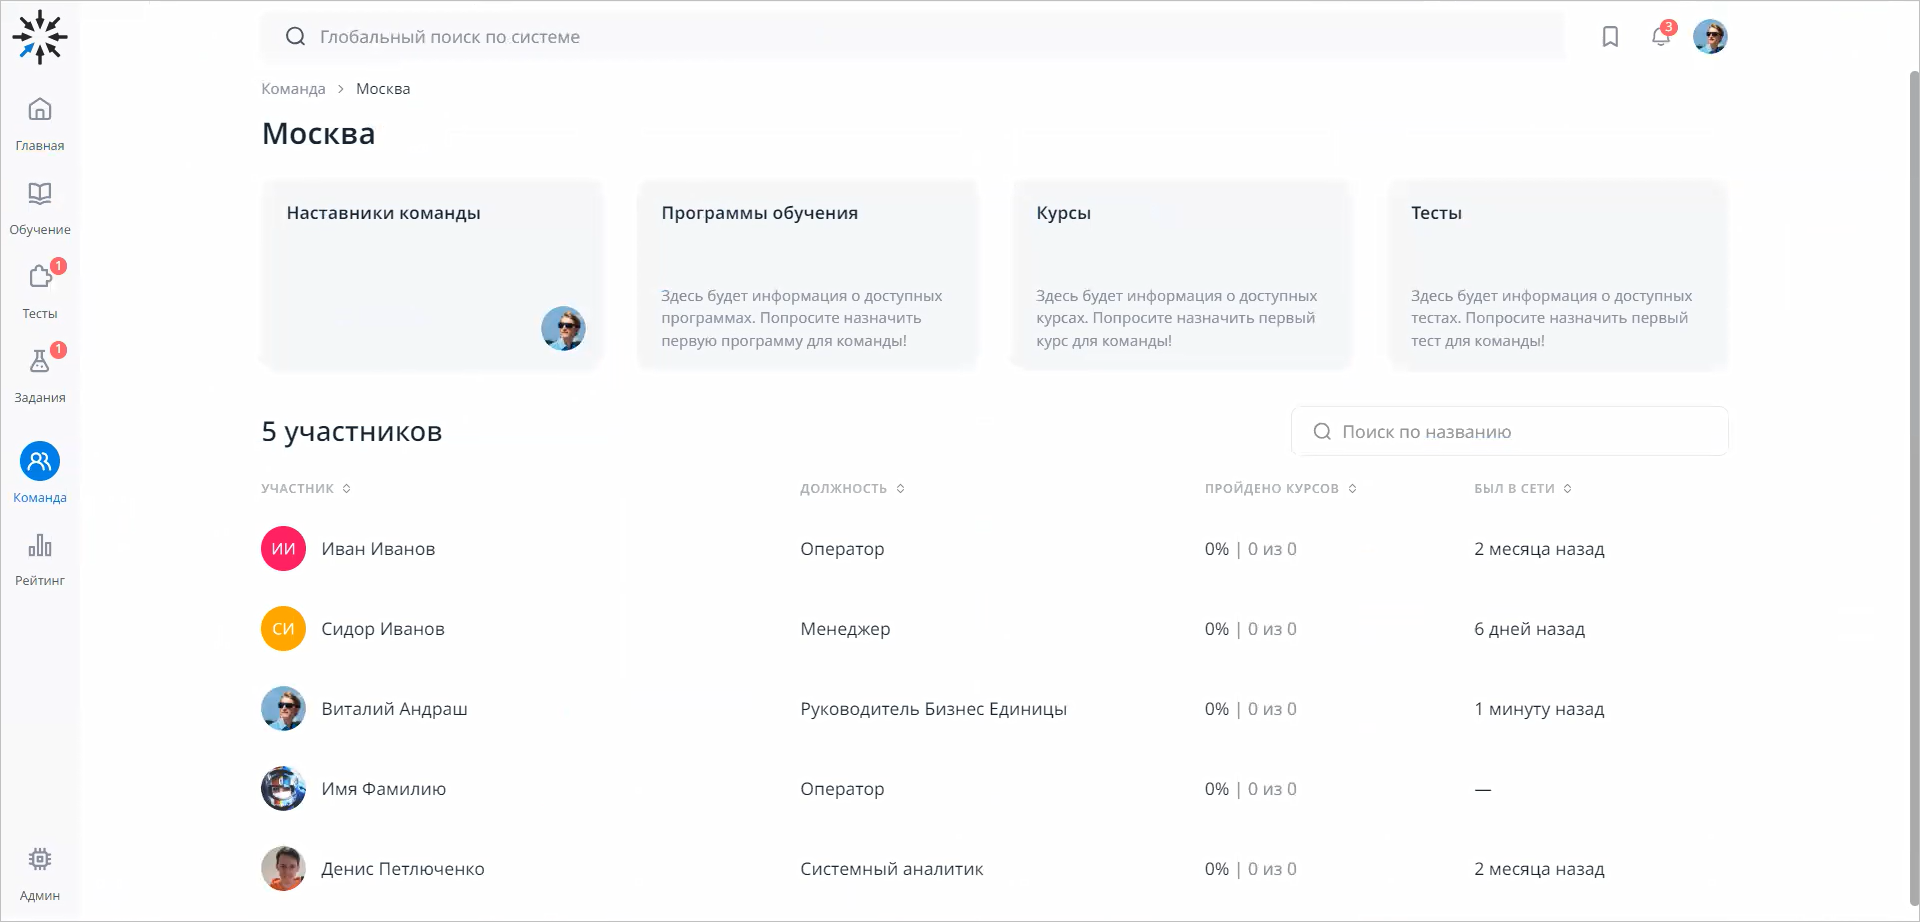This screenshot has height=922, width=1920.
Task: Open the Рейтинг section
Action: click(40, 558)
